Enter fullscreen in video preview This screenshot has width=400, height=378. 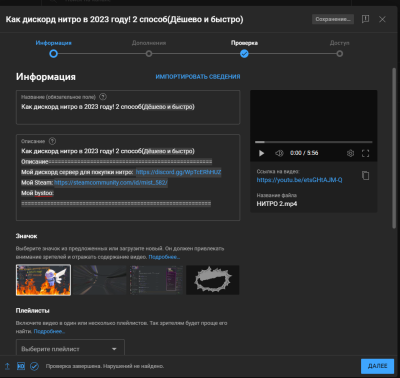click(x=366, y=153)
